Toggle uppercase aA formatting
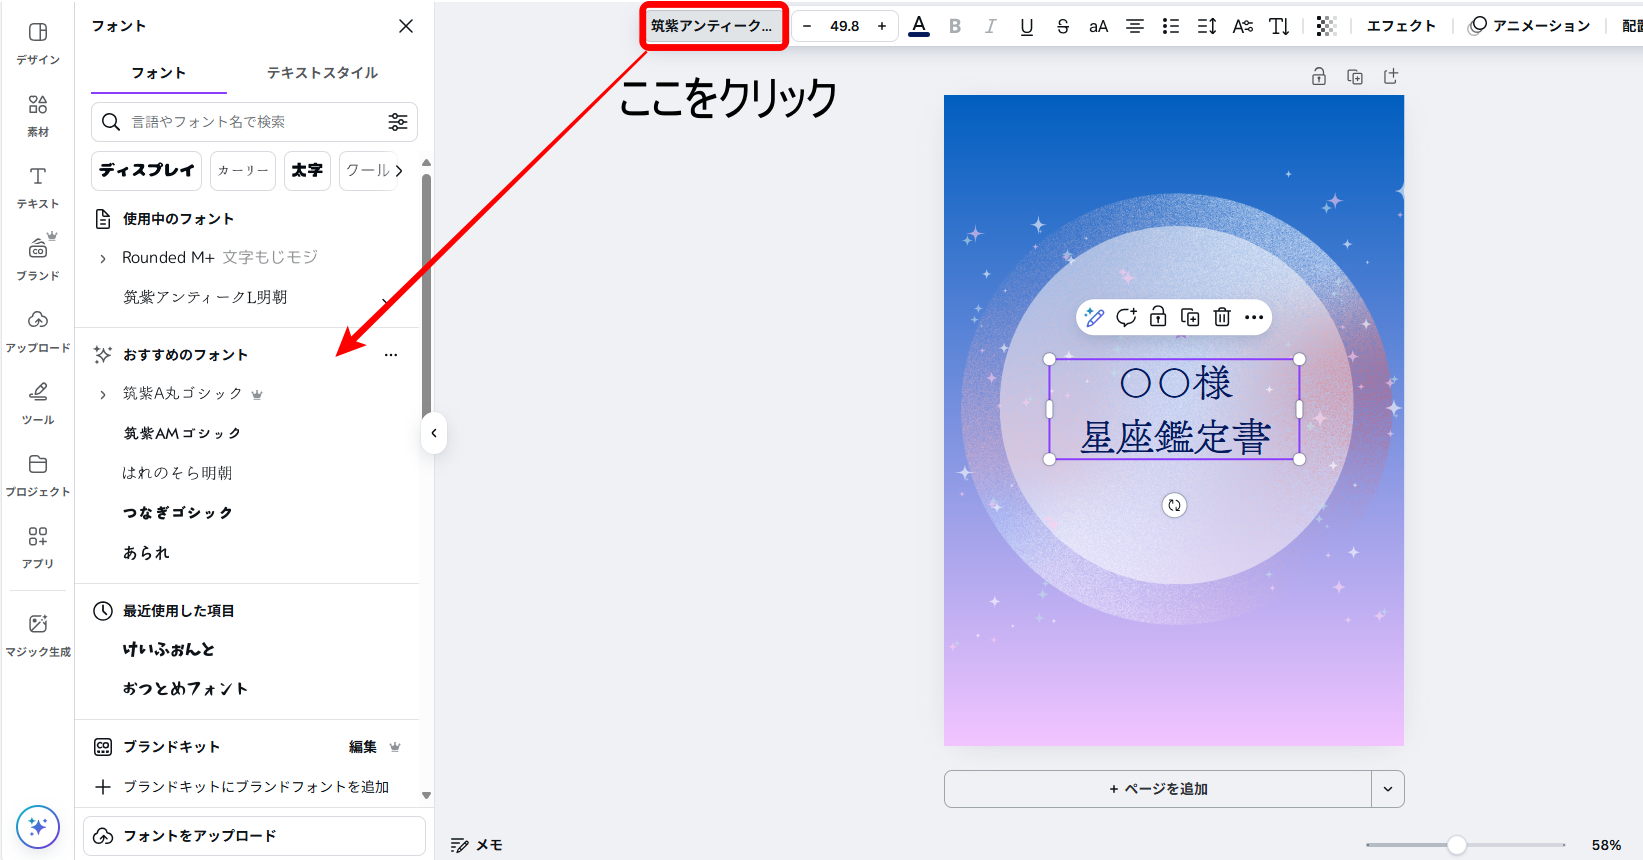 1098,26
